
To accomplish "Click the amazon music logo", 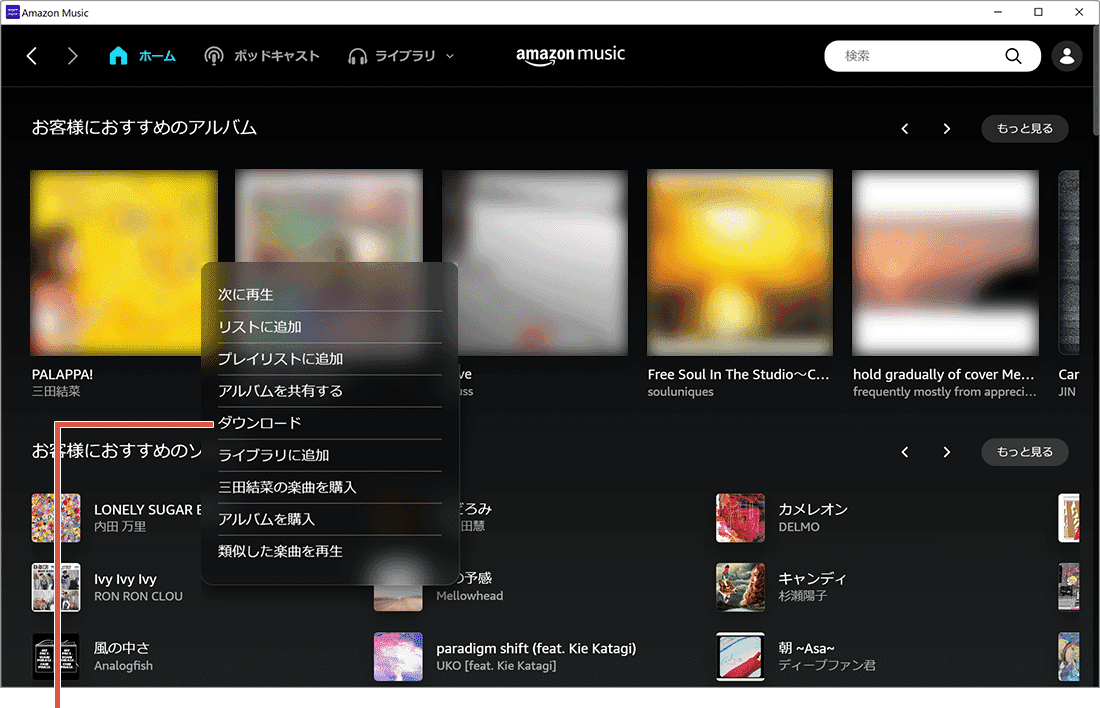I will click(x=570, y=55).
